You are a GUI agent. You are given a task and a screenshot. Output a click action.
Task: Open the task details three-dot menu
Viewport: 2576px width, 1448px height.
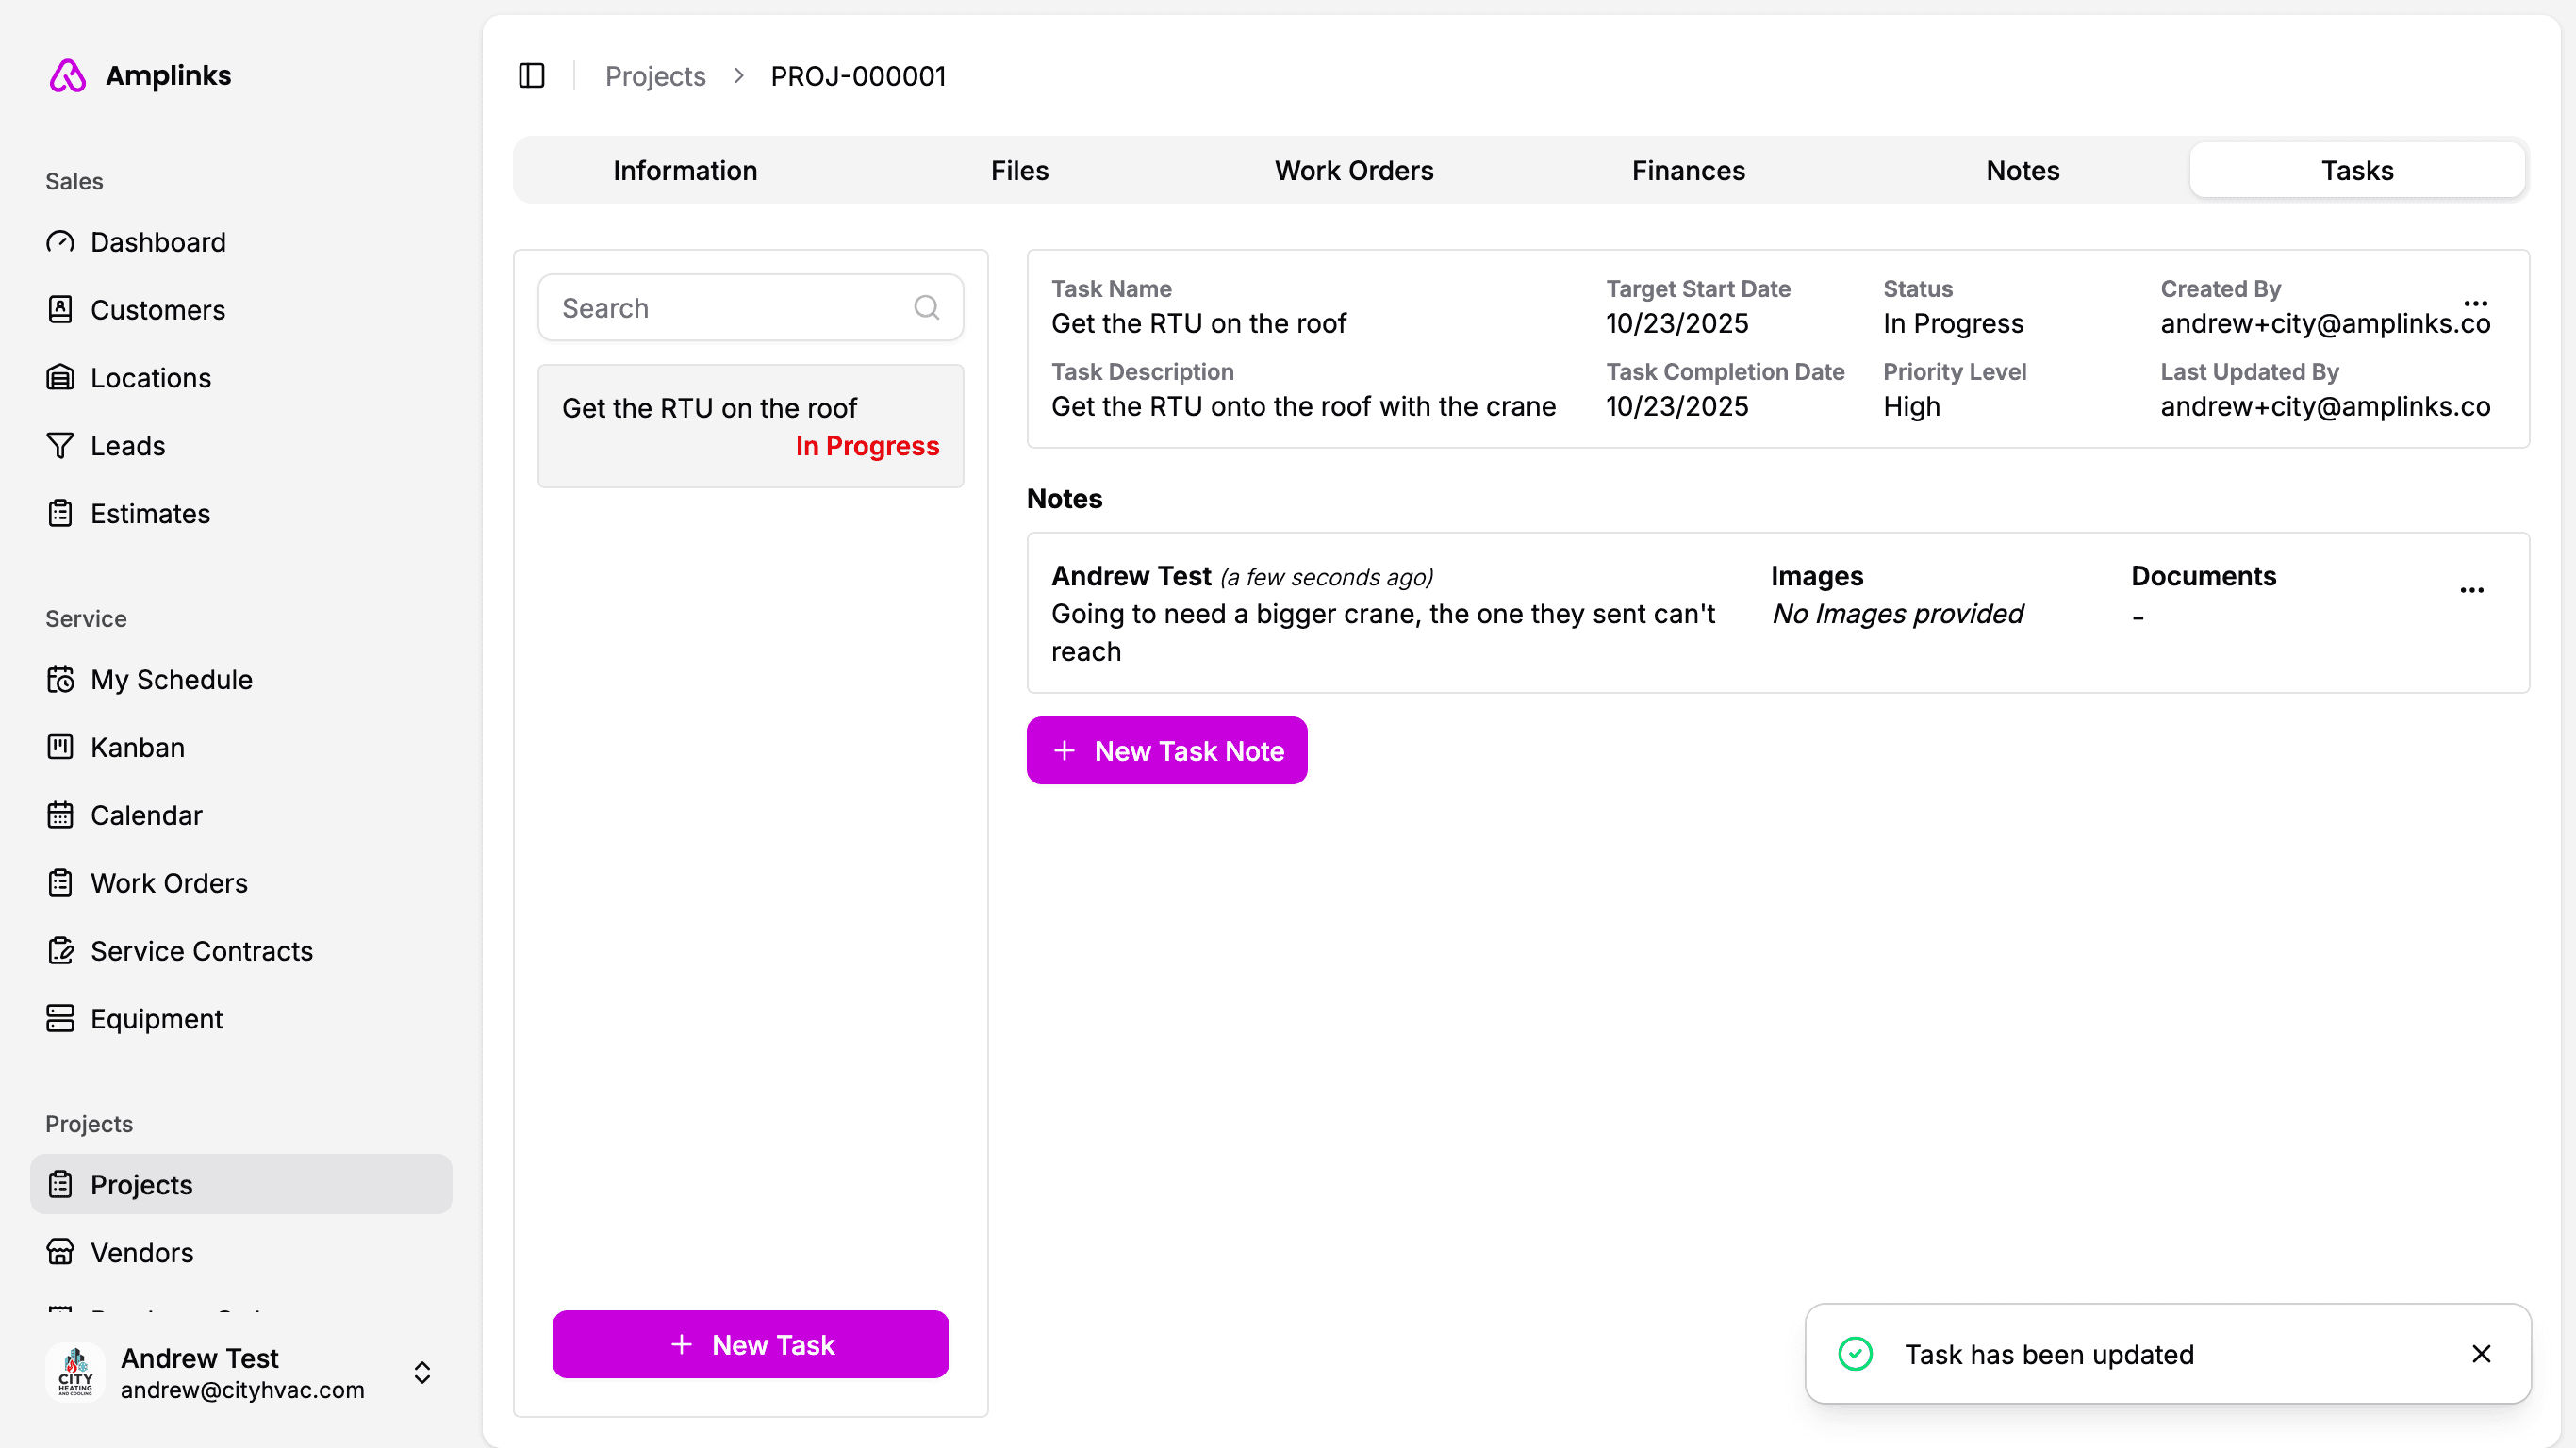2475,303
